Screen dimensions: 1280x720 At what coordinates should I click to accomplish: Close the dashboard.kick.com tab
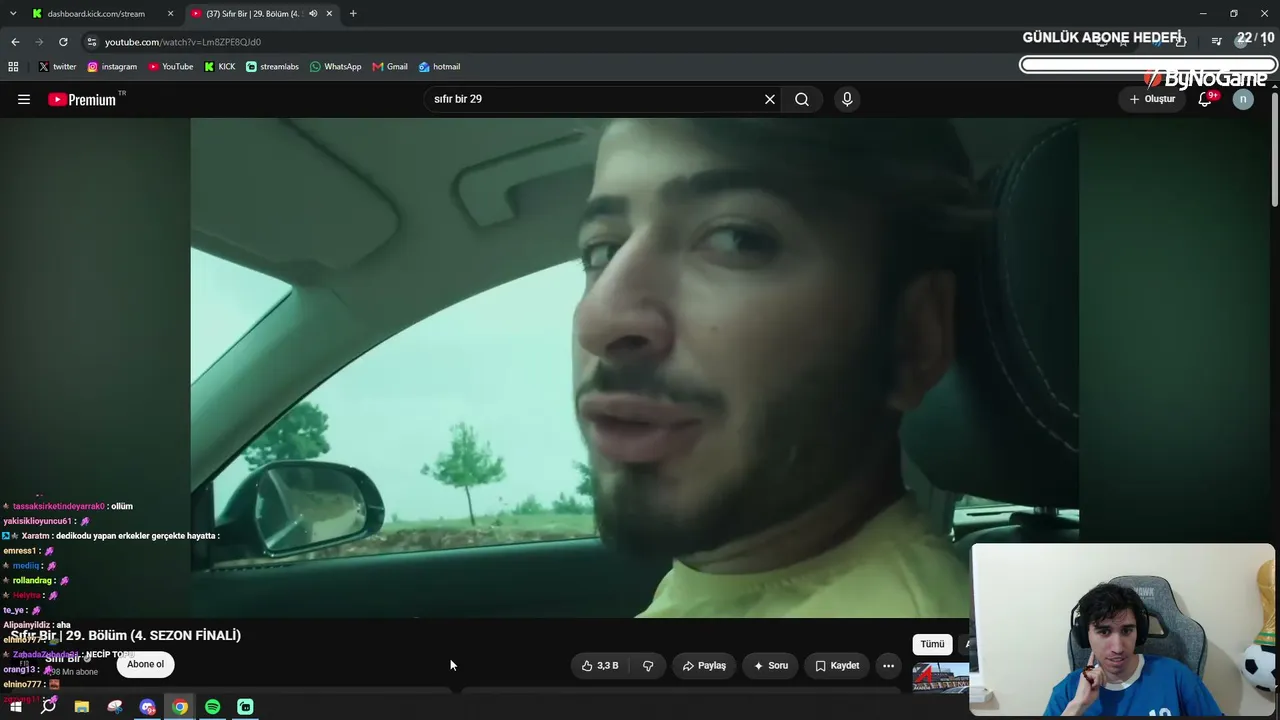click(171, 14)
